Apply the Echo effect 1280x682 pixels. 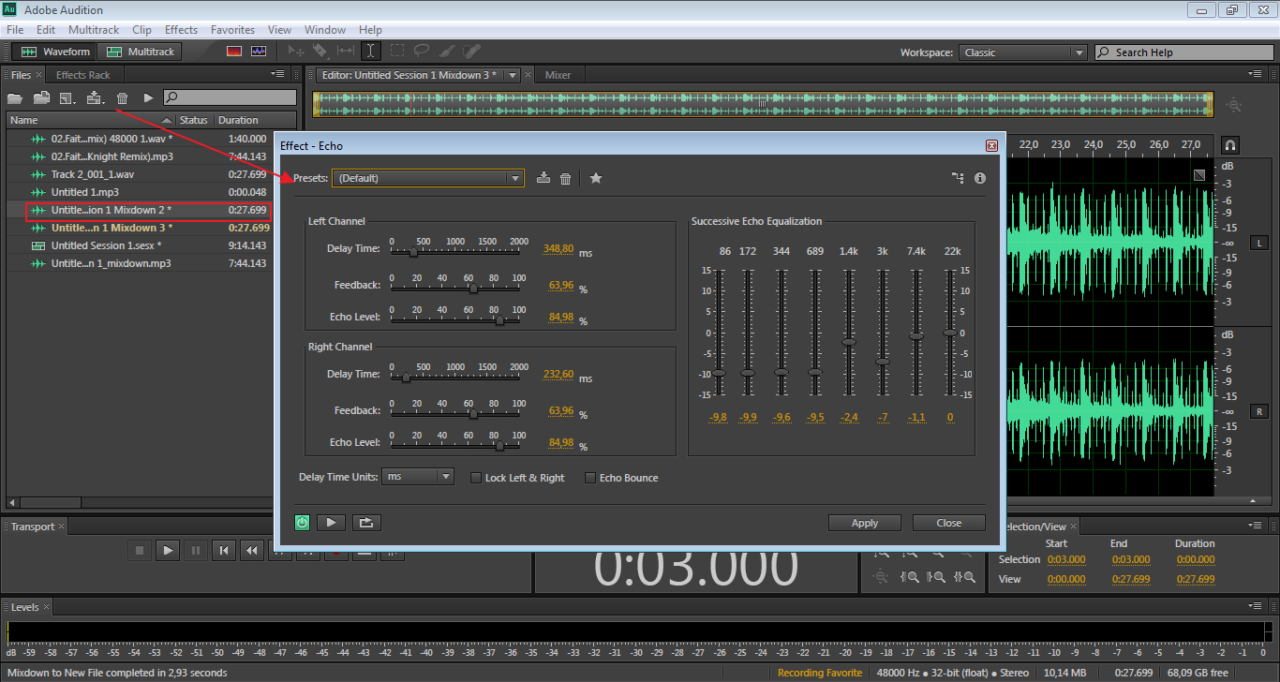tap(864, 522)
